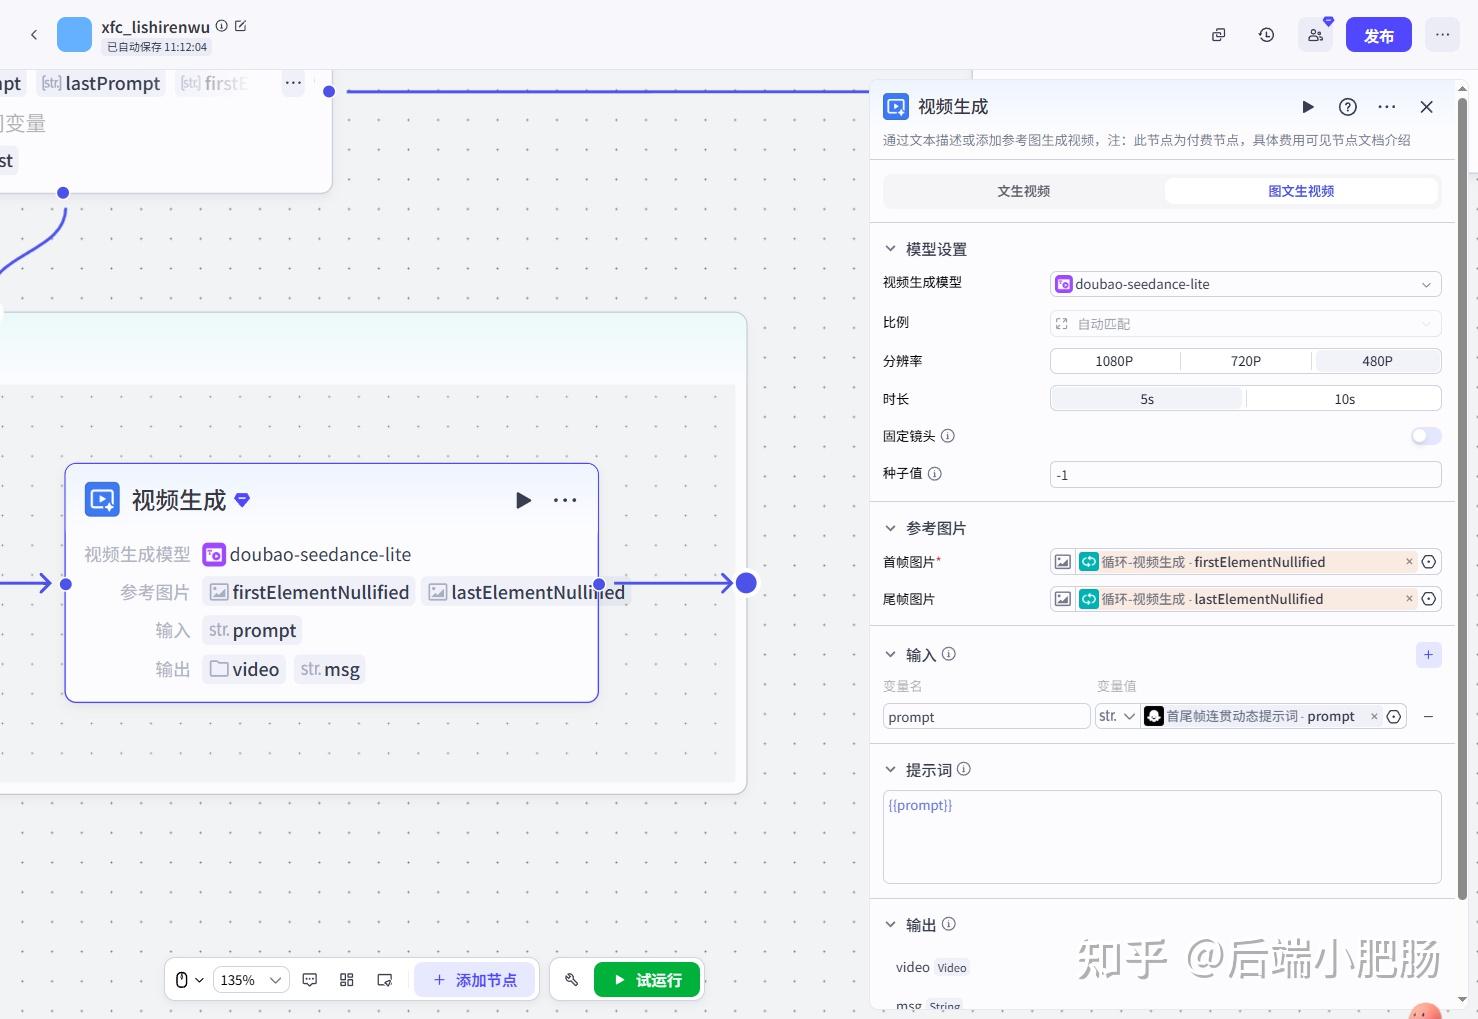The height and width of the screenshot is (1019, 1478).
Task: Enable the 固定镜头 toggle switch
Action: pos(1424,436)
